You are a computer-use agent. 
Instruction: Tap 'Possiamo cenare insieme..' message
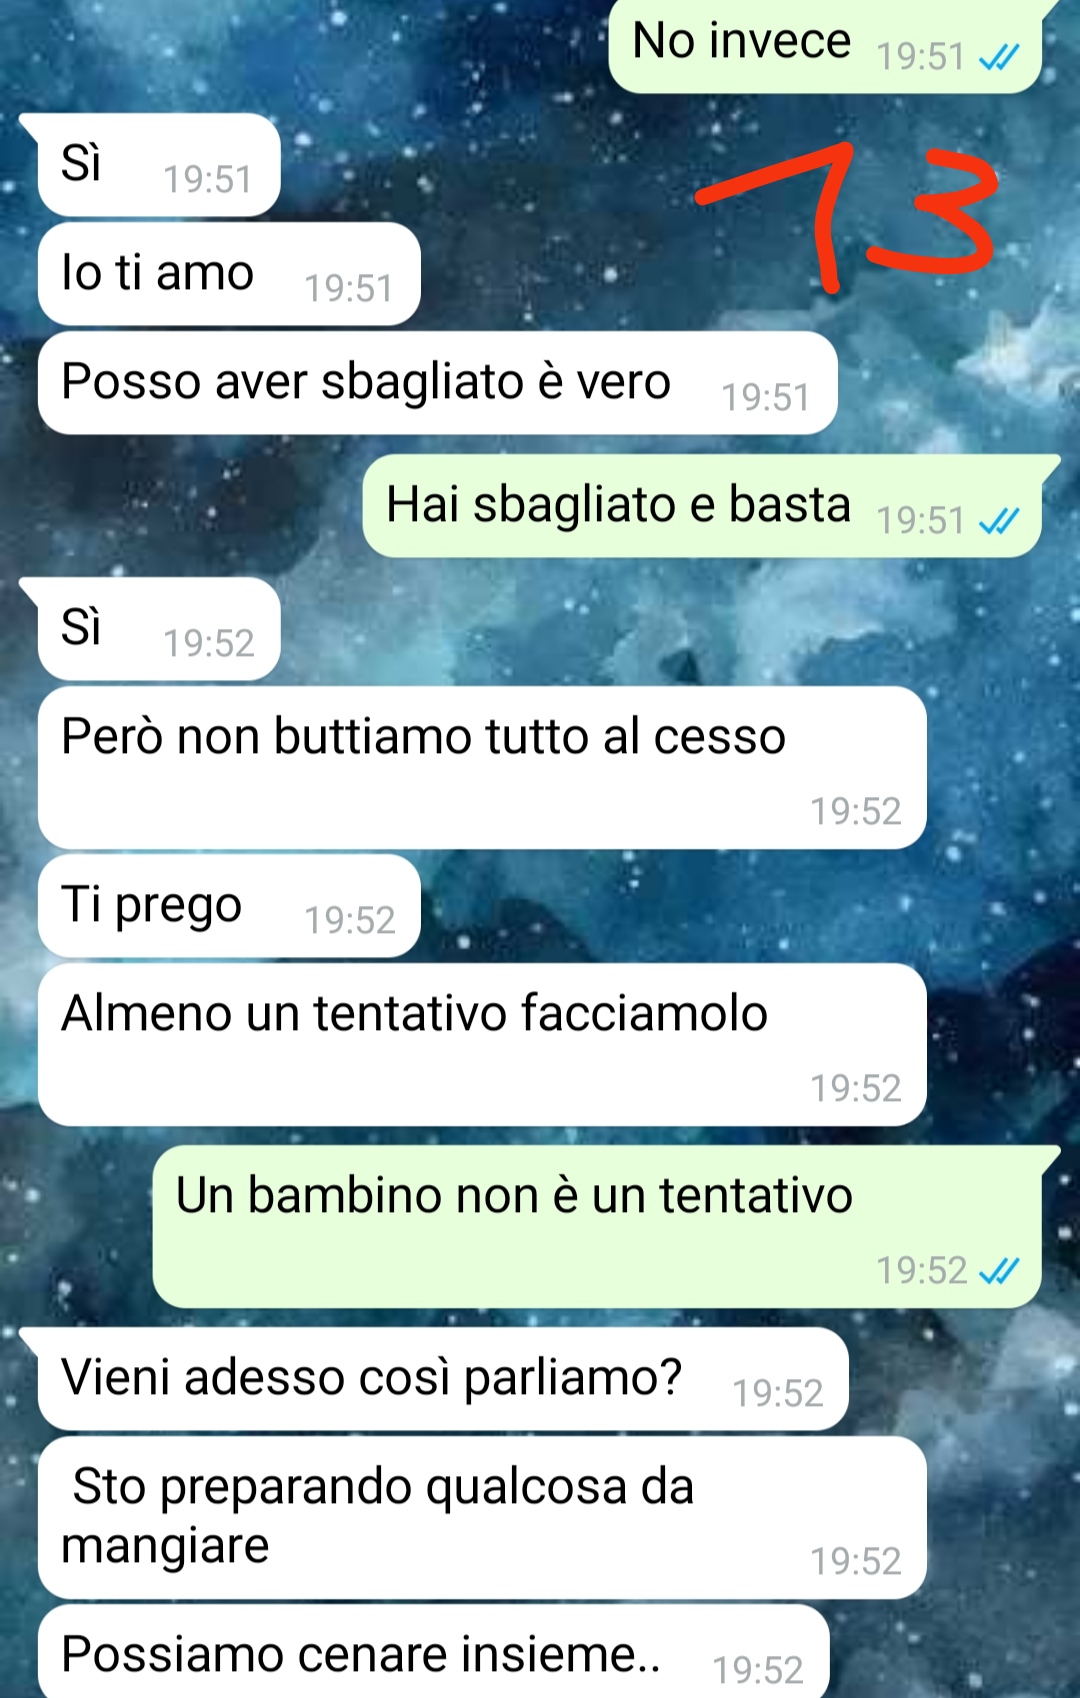point(434,1652)
